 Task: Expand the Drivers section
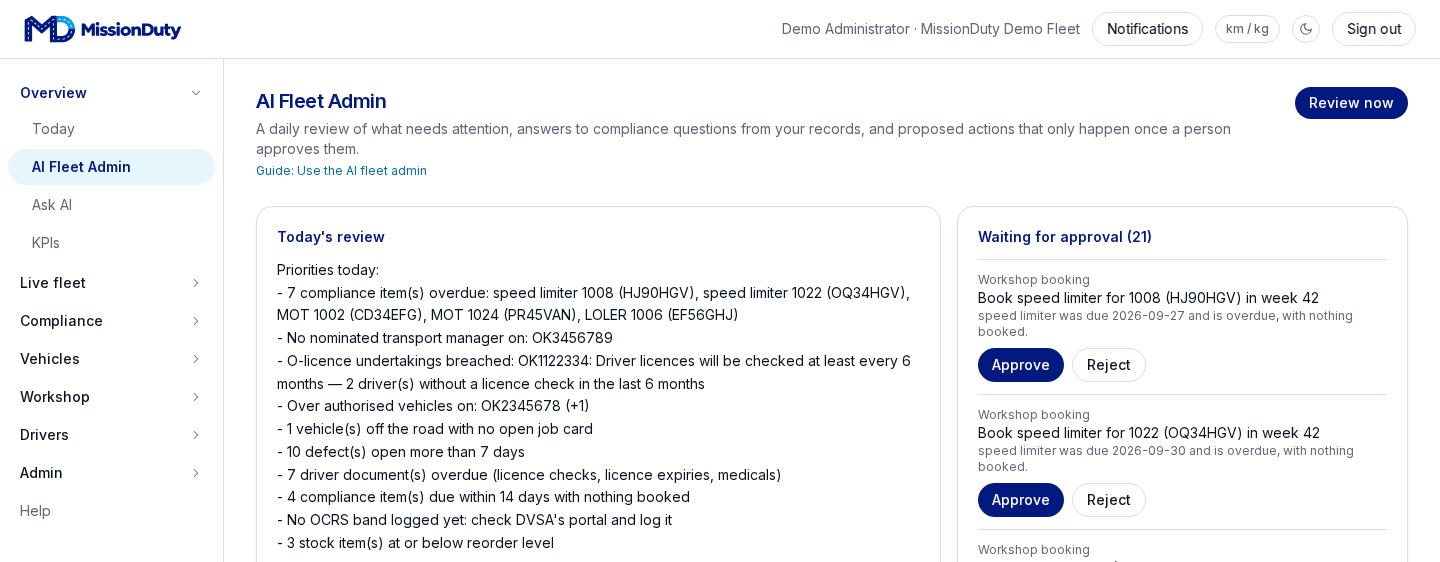pyautogui.click(x=111, y=435)
